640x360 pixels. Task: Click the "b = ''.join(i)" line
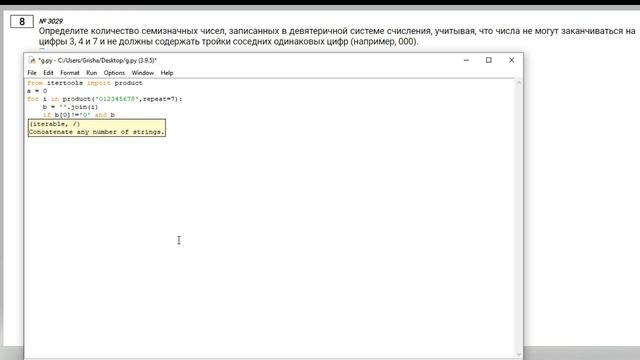70,107
